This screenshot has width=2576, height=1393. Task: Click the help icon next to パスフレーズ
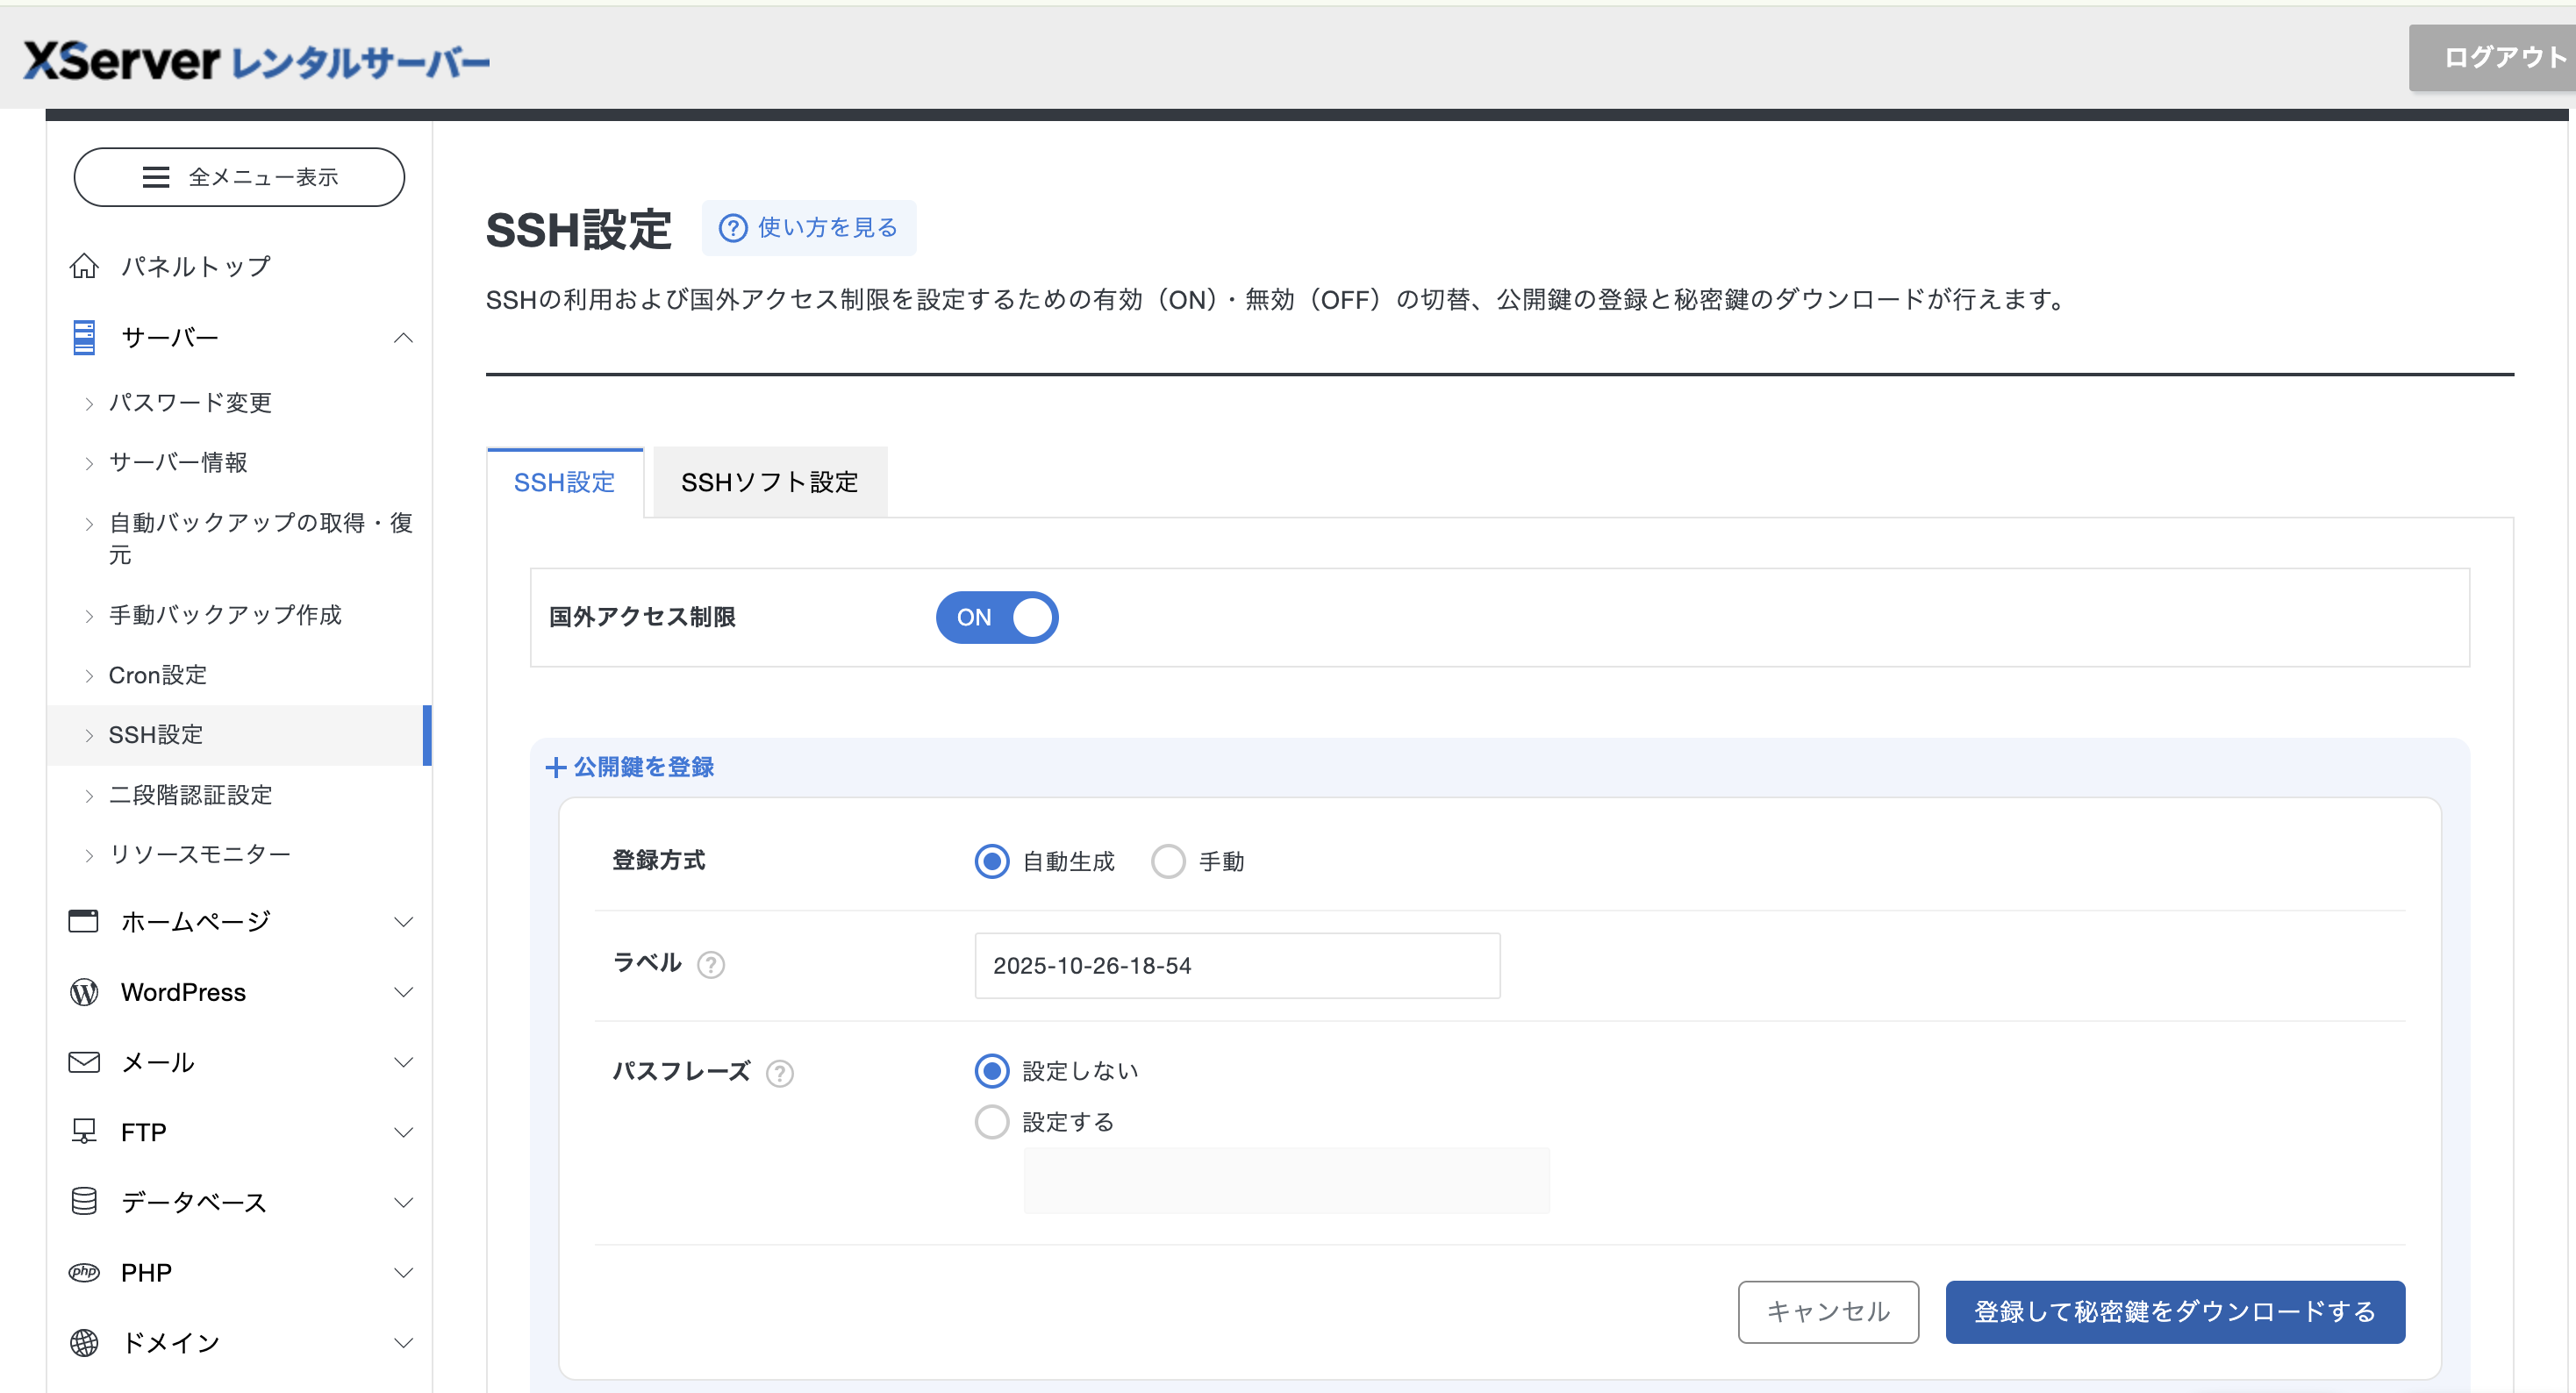point(780,1073)
